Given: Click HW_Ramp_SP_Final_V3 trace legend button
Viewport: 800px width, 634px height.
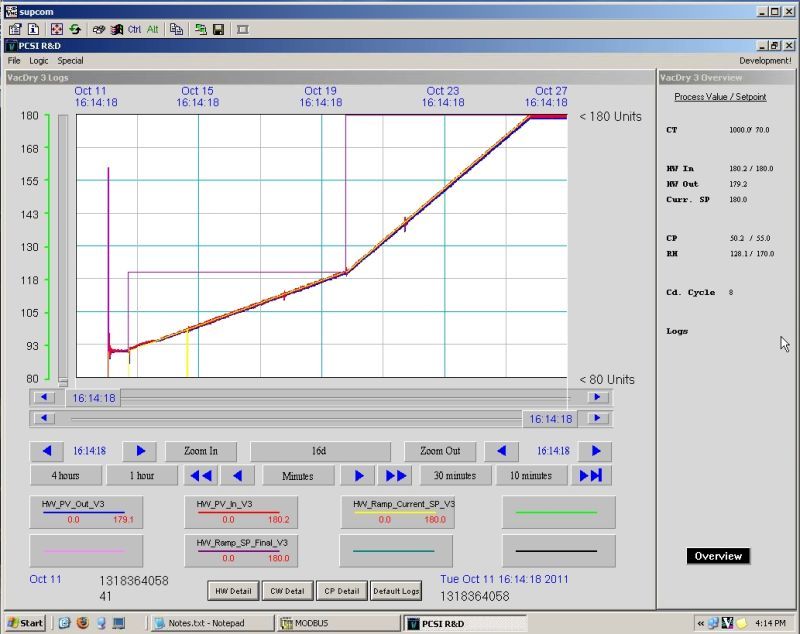Looking at the screenshot, I should pyautogui.click(x=241, y=551).
